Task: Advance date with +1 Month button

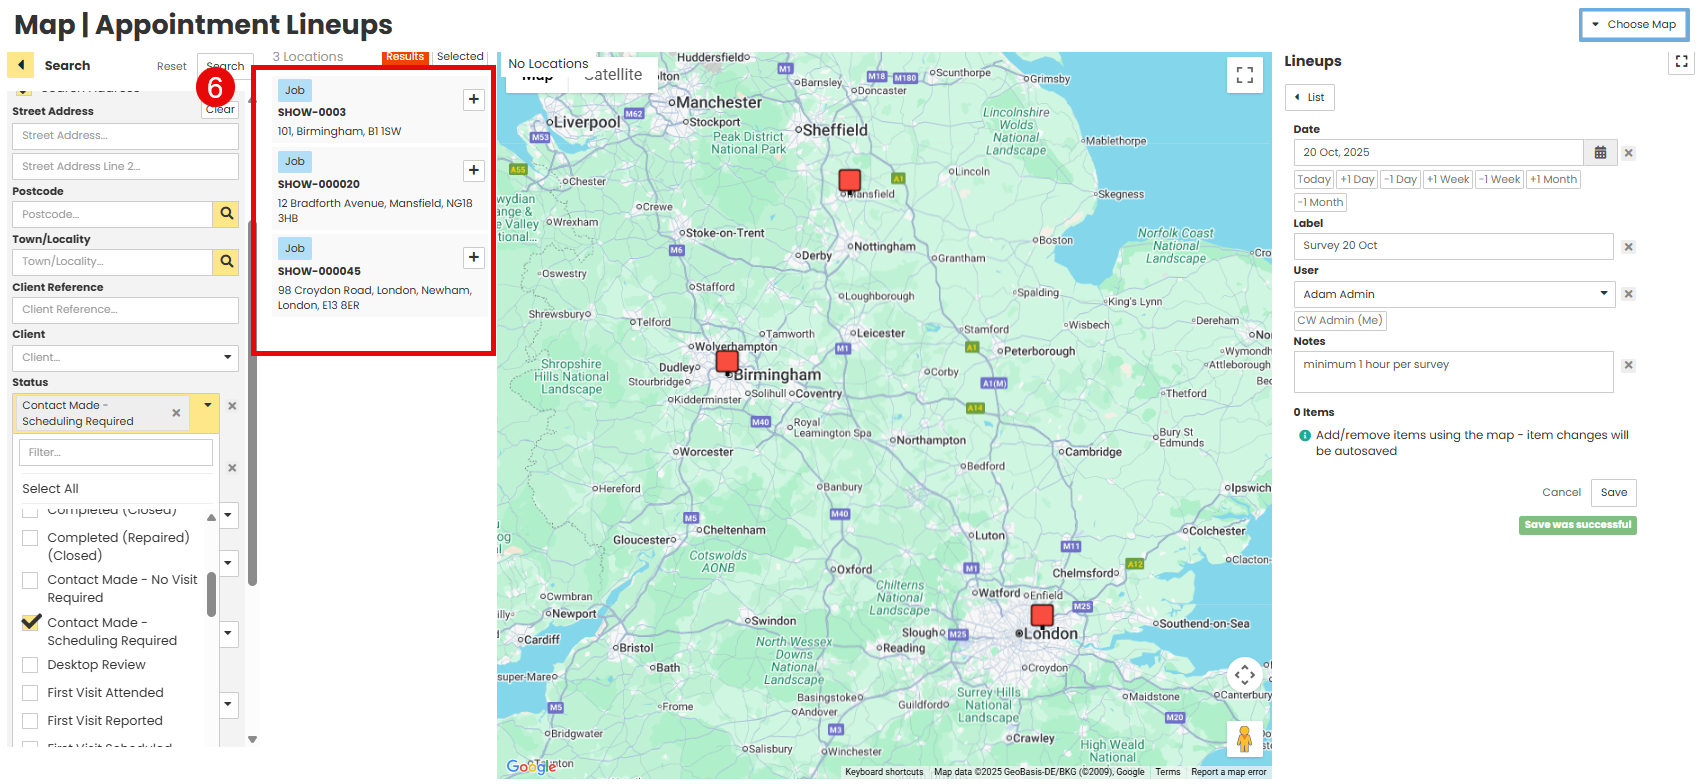Action: 1553,180
